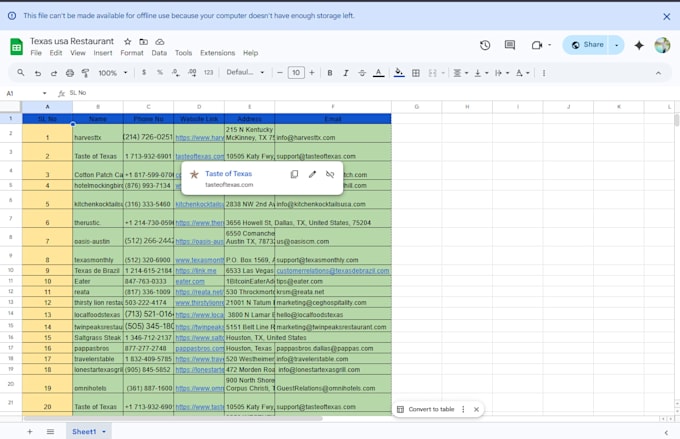Viewport: 680px width, 439px height.
Task: Open the Extensions menu
Action: [217, 53]
